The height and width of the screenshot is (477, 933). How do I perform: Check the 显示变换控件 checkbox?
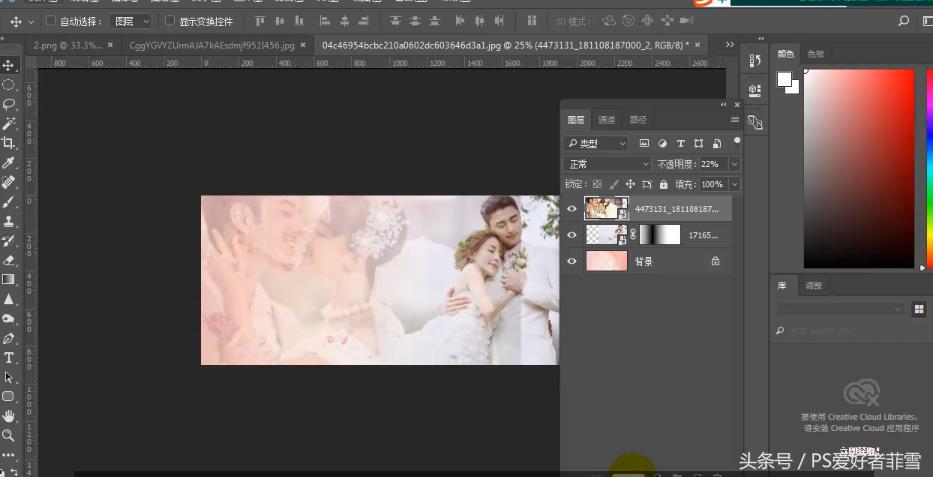tap(169, 21)
